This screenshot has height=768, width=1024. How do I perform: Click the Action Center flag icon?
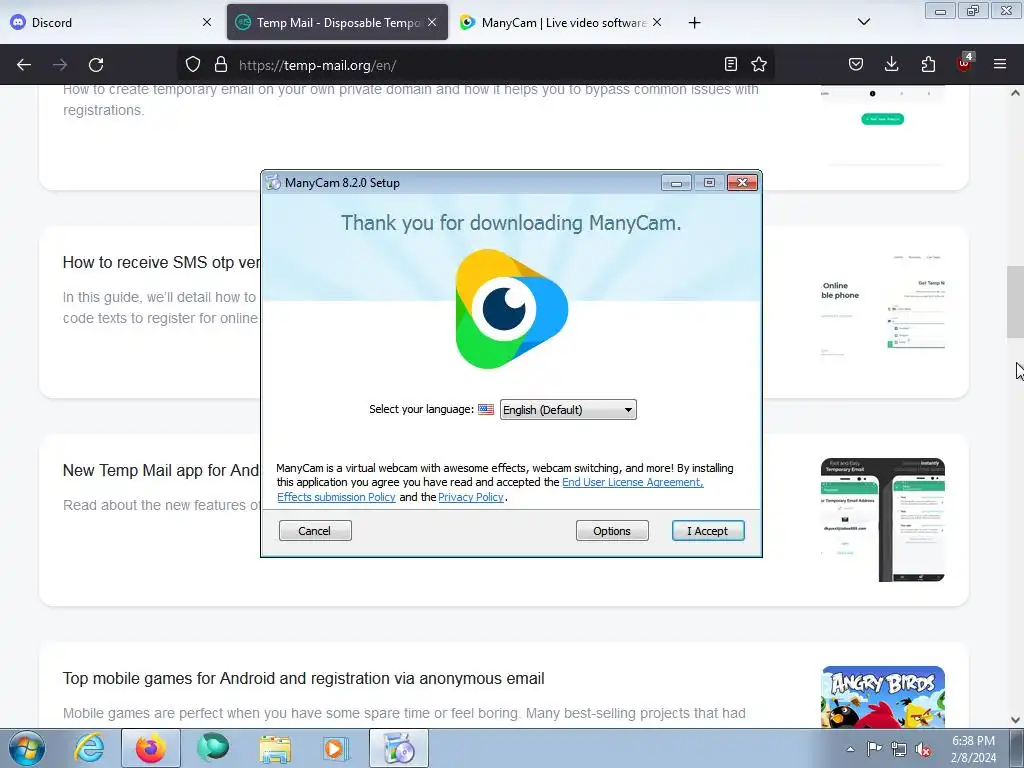click(874, 749)
